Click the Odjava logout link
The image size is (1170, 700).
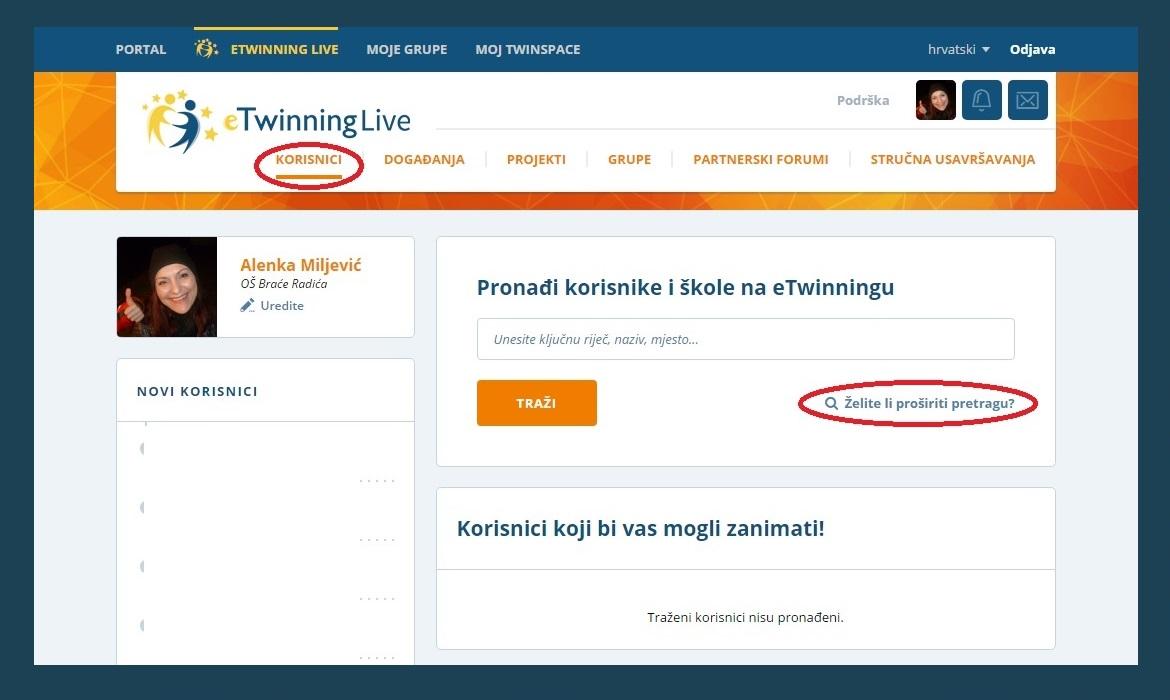[x=1032, y=49]
